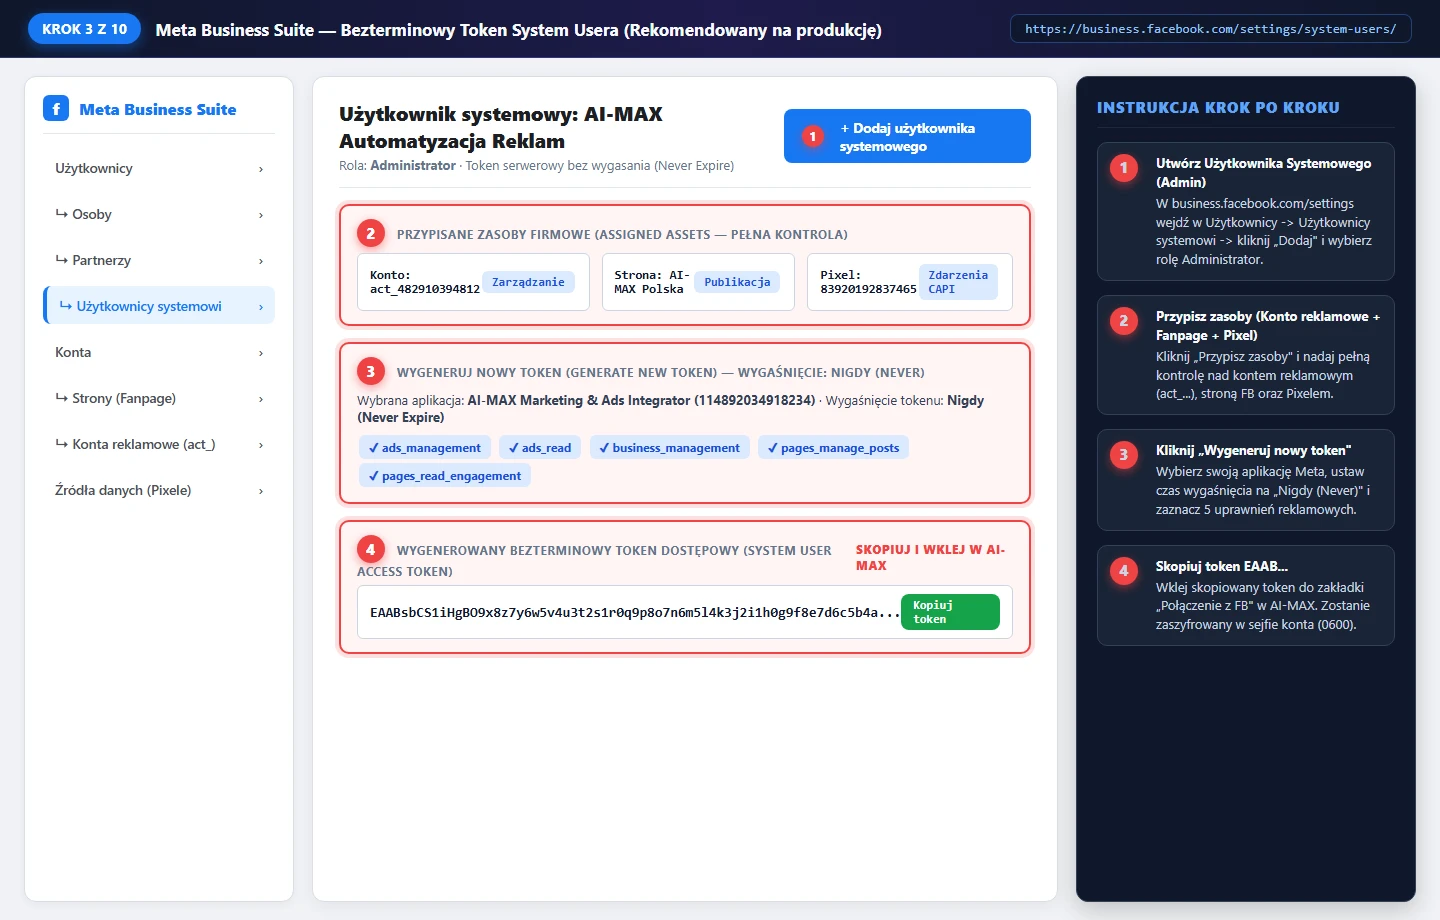Open Konta reklamowe (act_) menu item
The height and width of the screenshot is (920, 1440).
pyautogui.click(x=159, y=444)
